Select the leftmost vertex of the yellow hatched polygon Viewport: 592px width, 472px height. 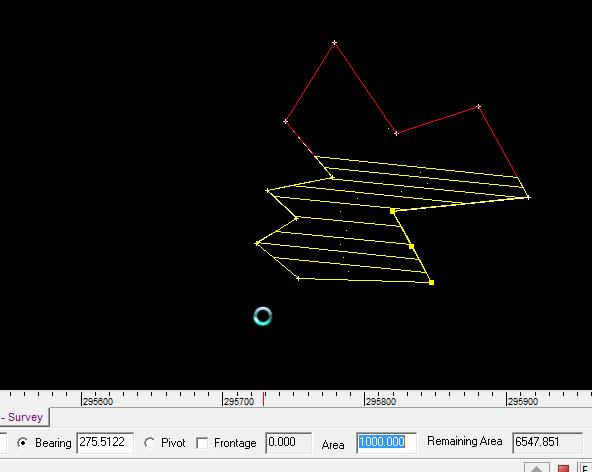[257, 244]
